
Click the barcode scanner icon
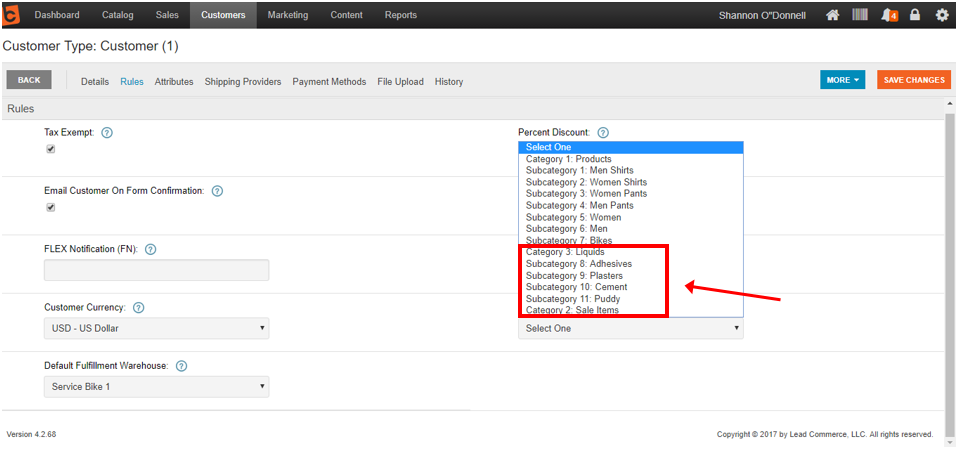(859, 15)
